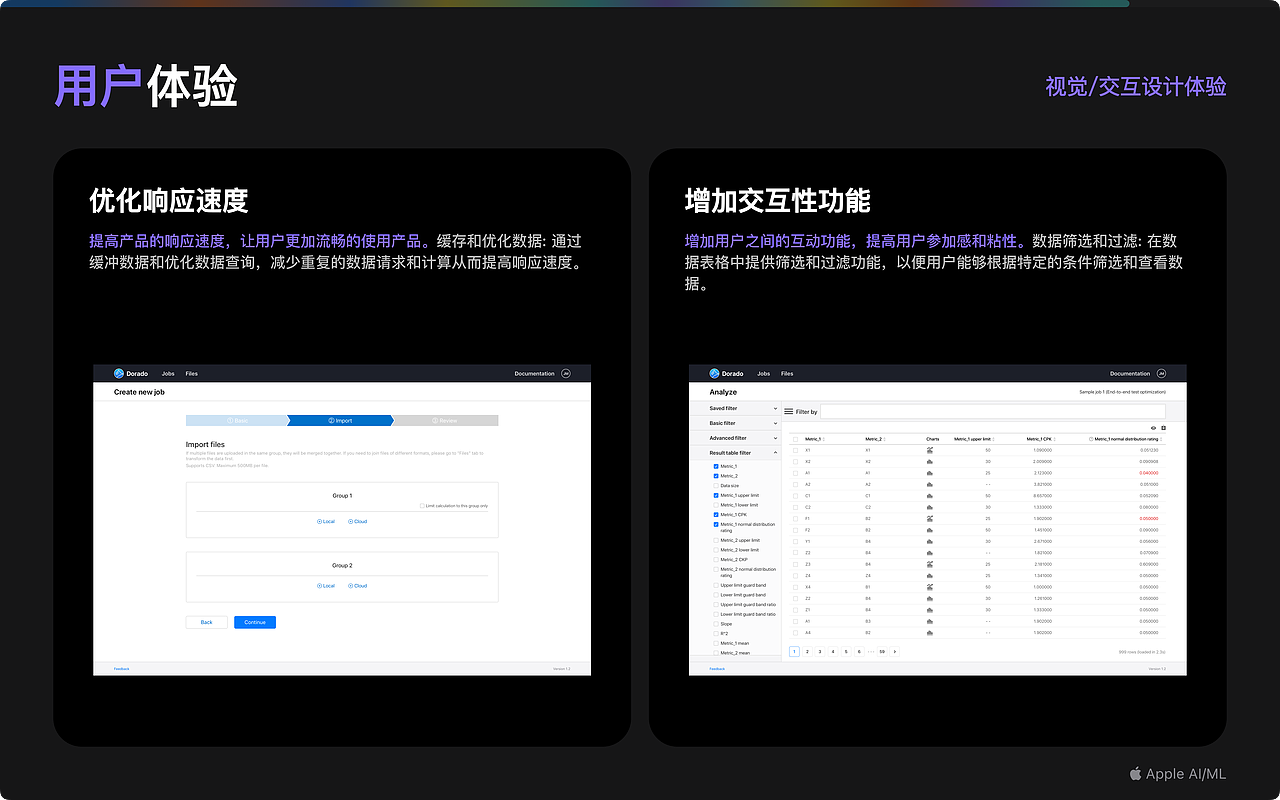
Task: Jump to page 59 in pagination
Action: pos(882,652)
